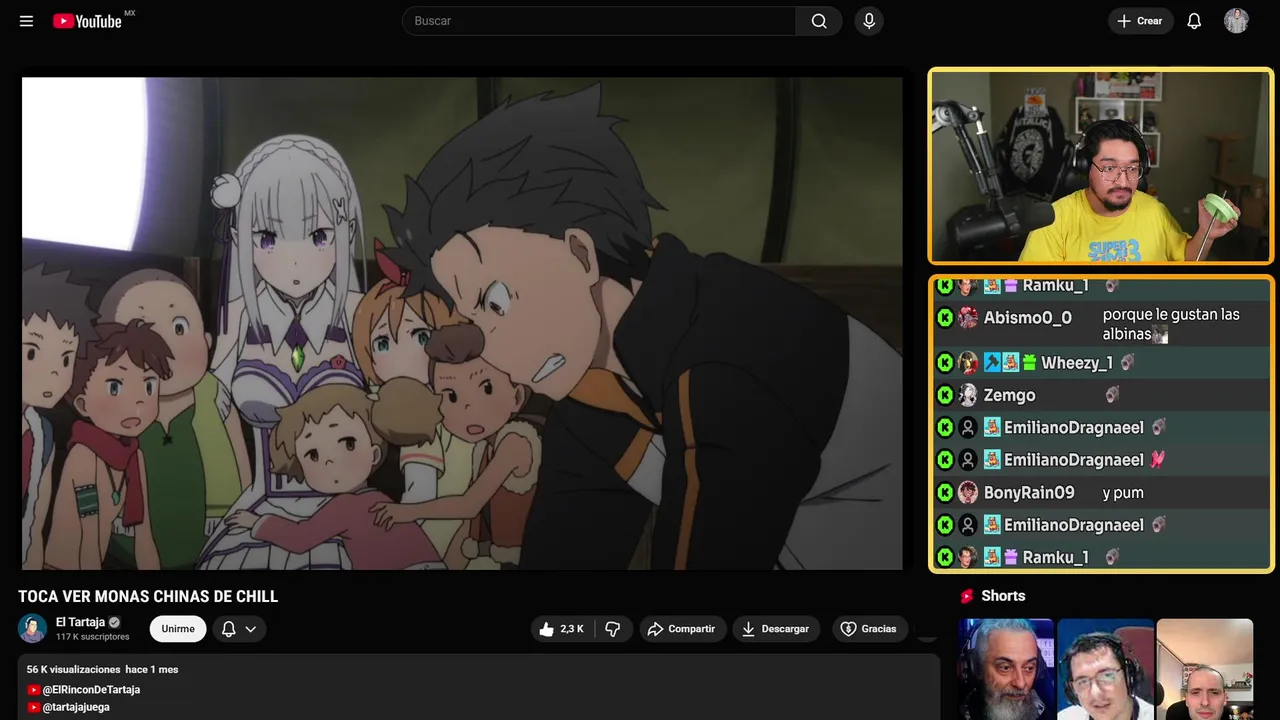
Task: Click the Kick icon beside Wheezy_1
Action: pos(945,363)
